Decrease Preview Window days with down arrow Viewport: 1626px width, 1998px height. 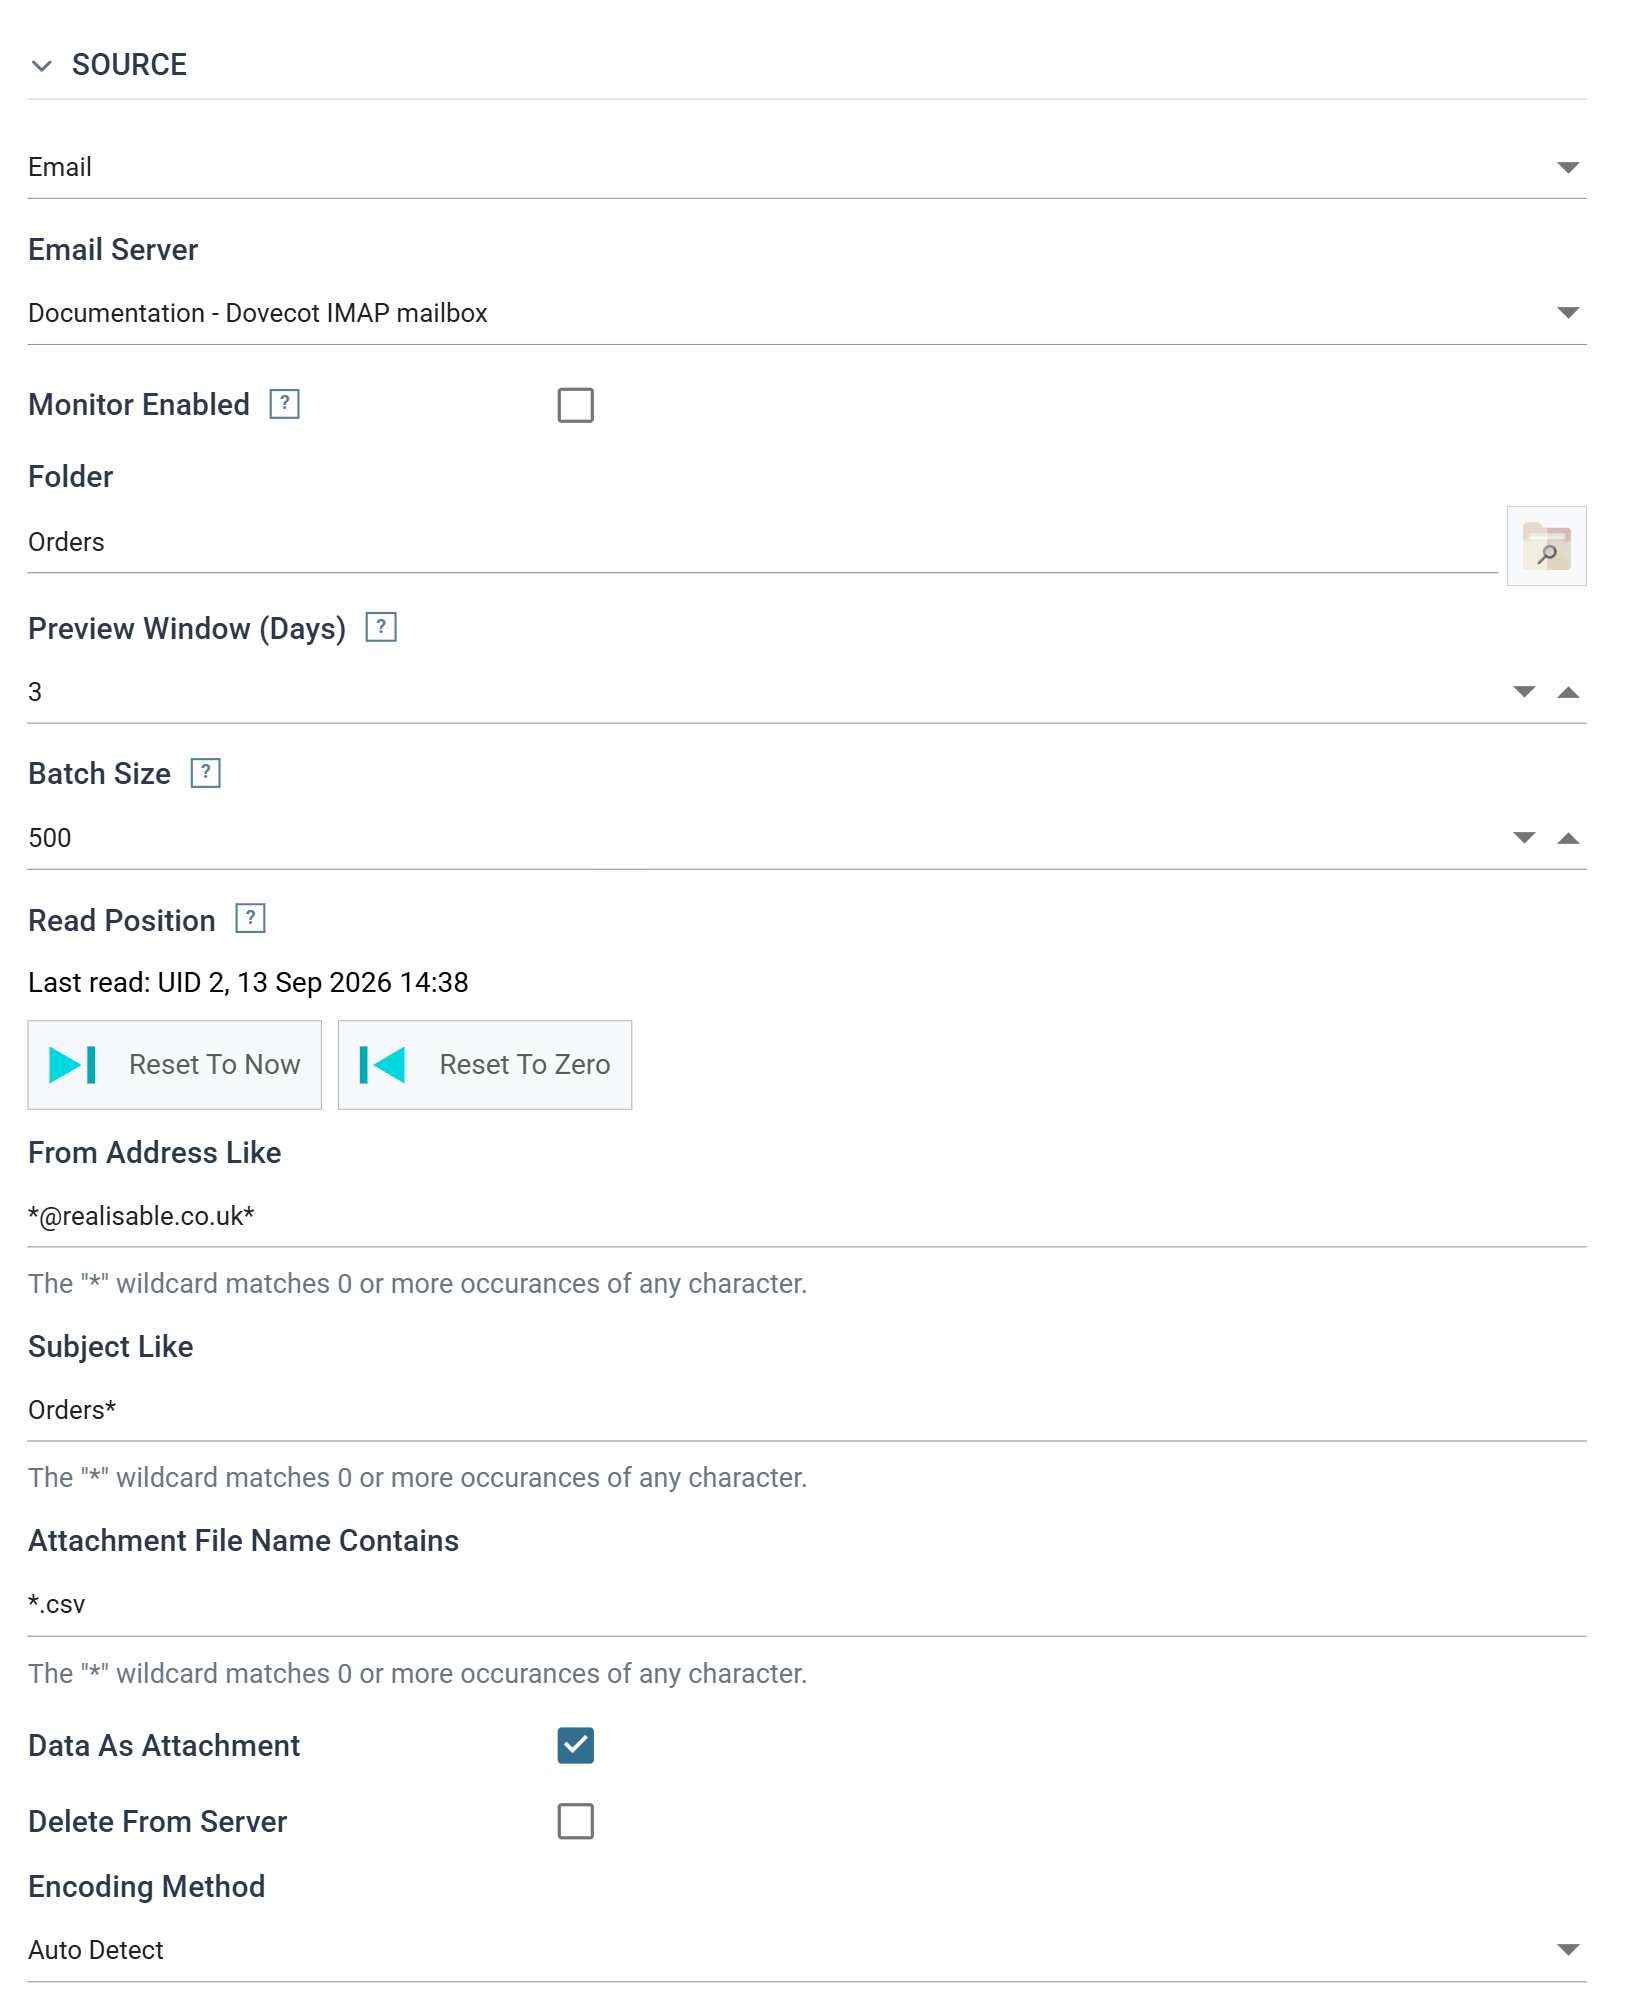(1524, 692)
